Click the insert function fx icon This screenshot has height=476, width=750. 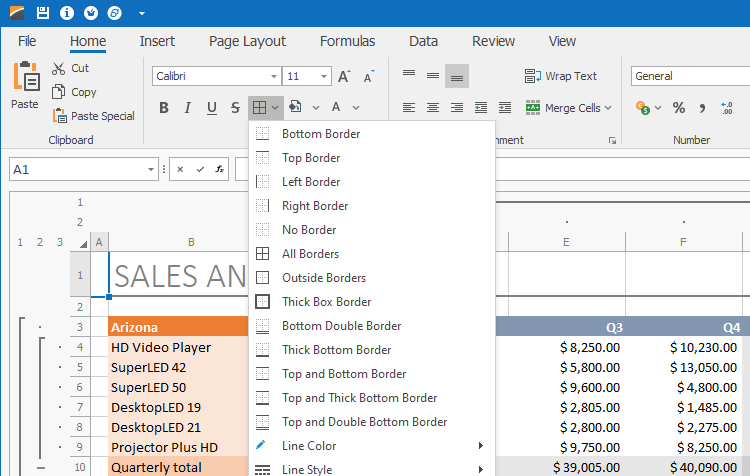tap(220, 169)
